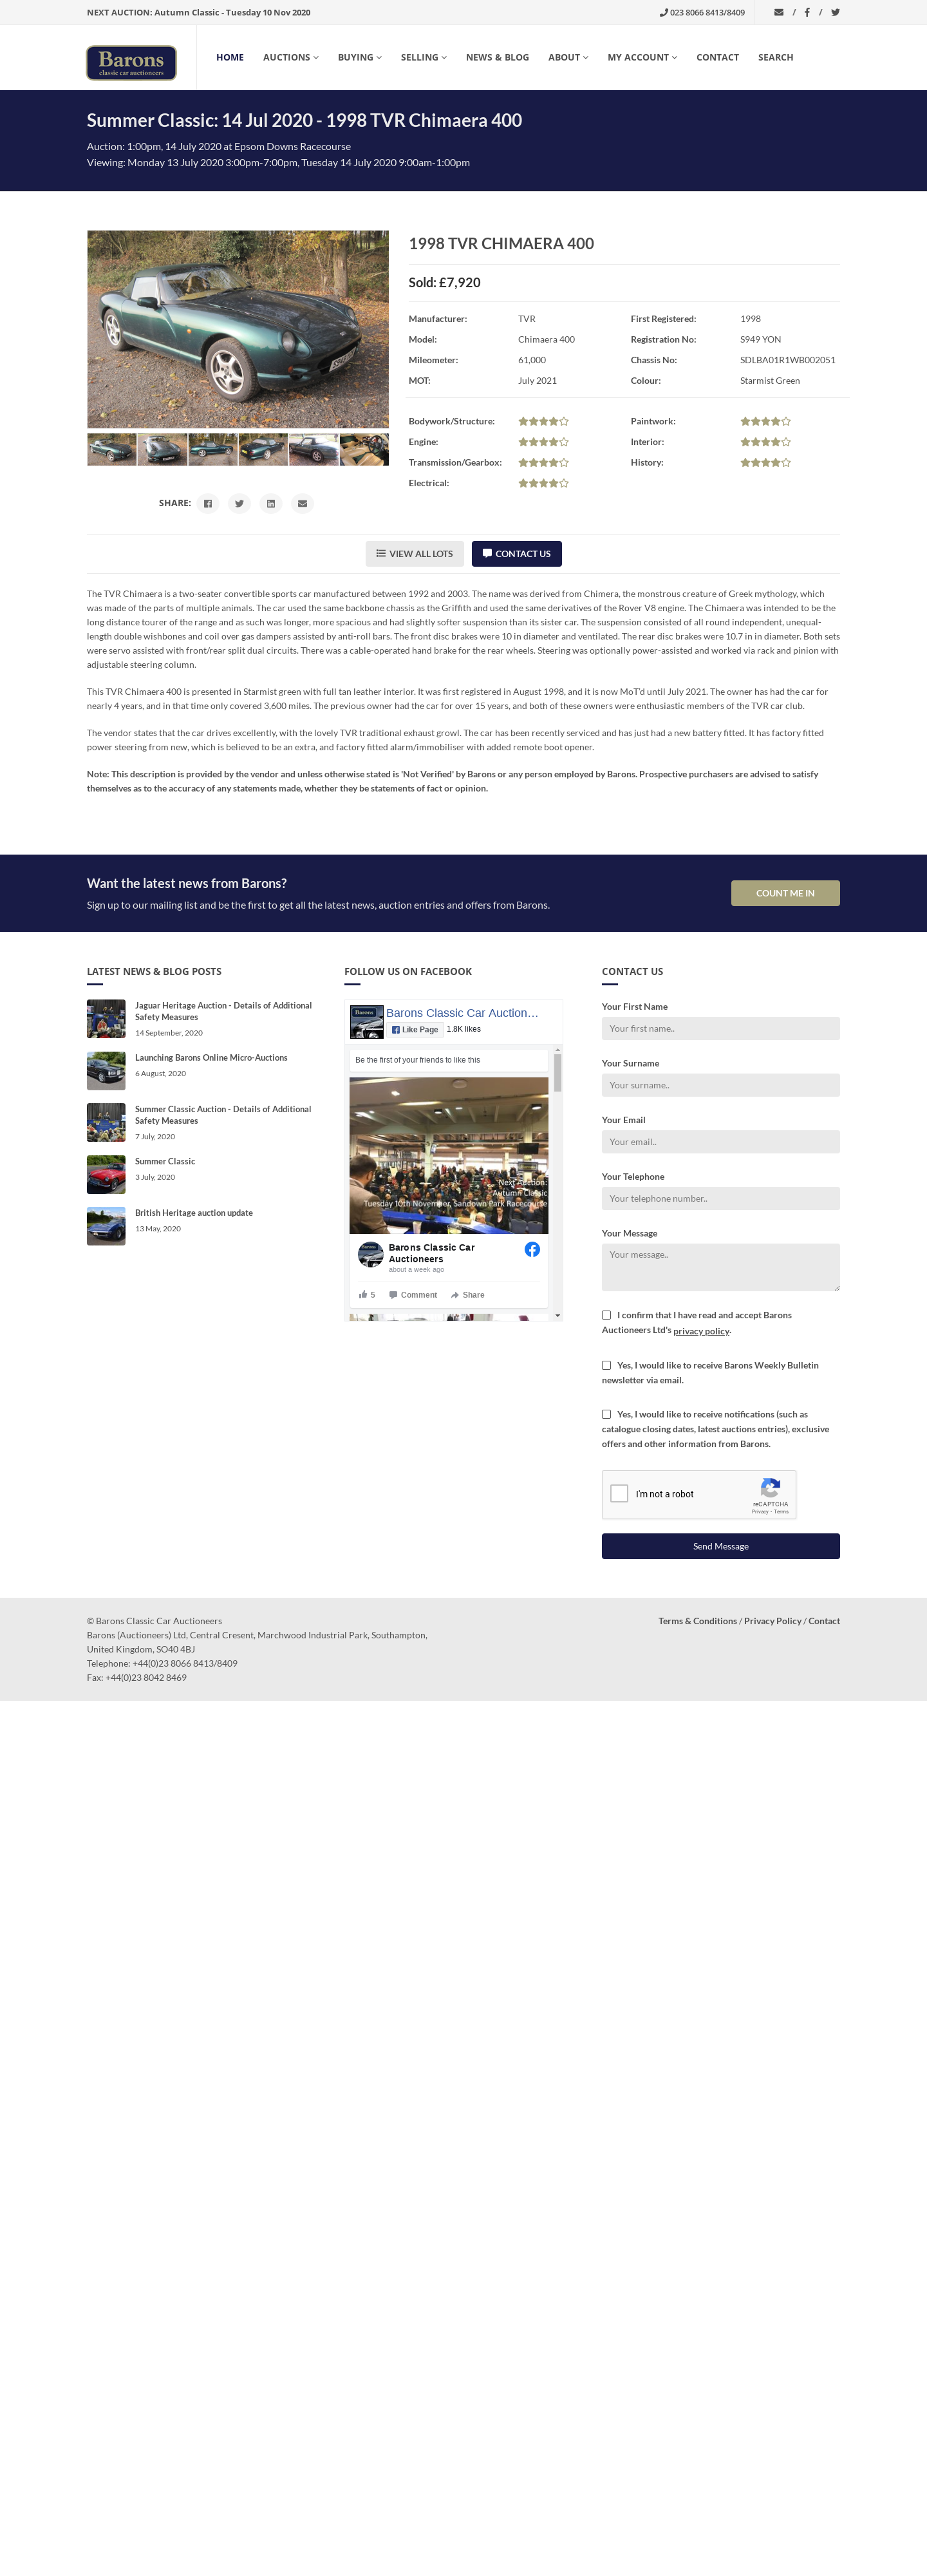This screenshot has height=2576, width=927.
Task: Select the first car gallery thumbnail
Action: point(112,450)
